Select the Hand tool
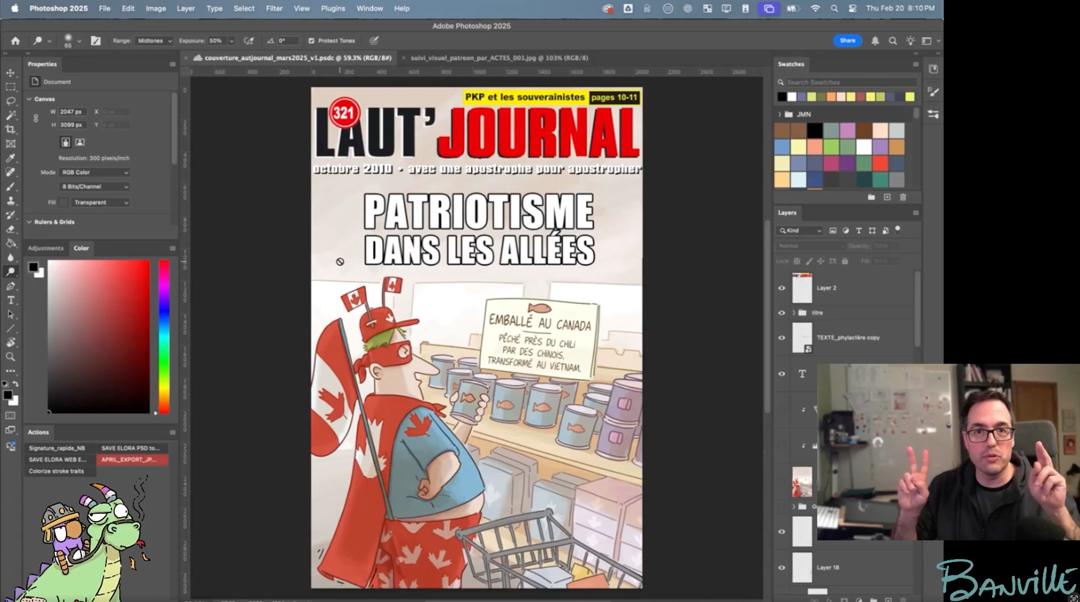The image size is (1080, 602). tap(10, 342)
